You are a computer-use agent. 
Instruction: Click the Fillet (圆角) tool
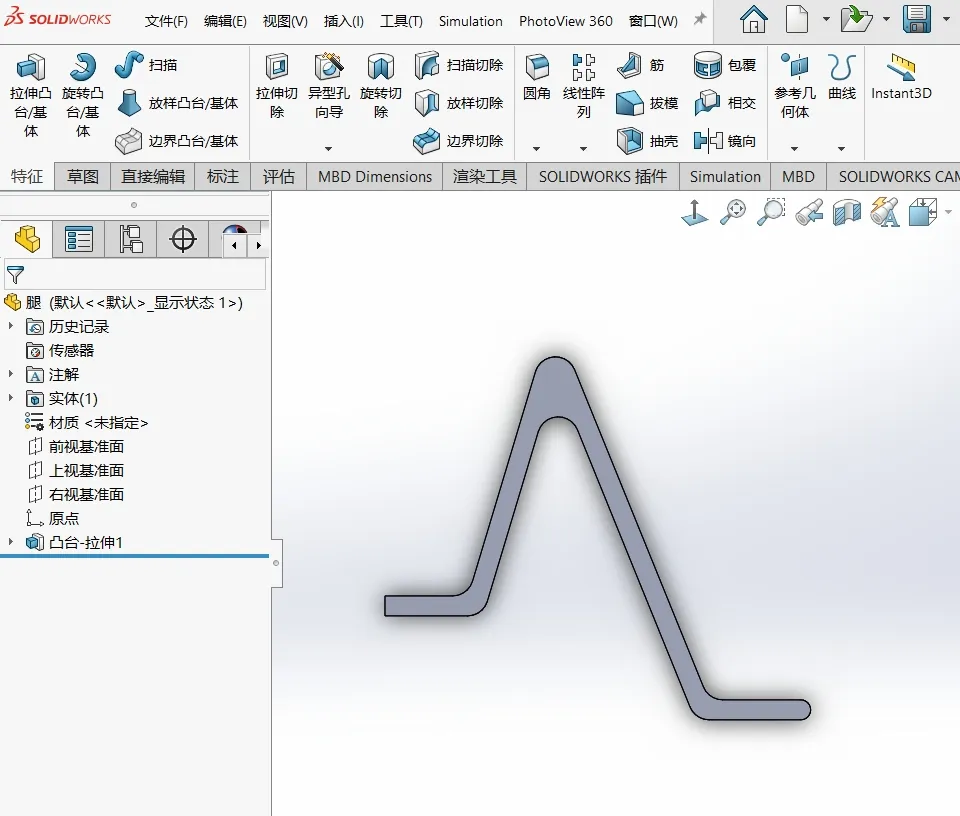click(x=537, y=77)
